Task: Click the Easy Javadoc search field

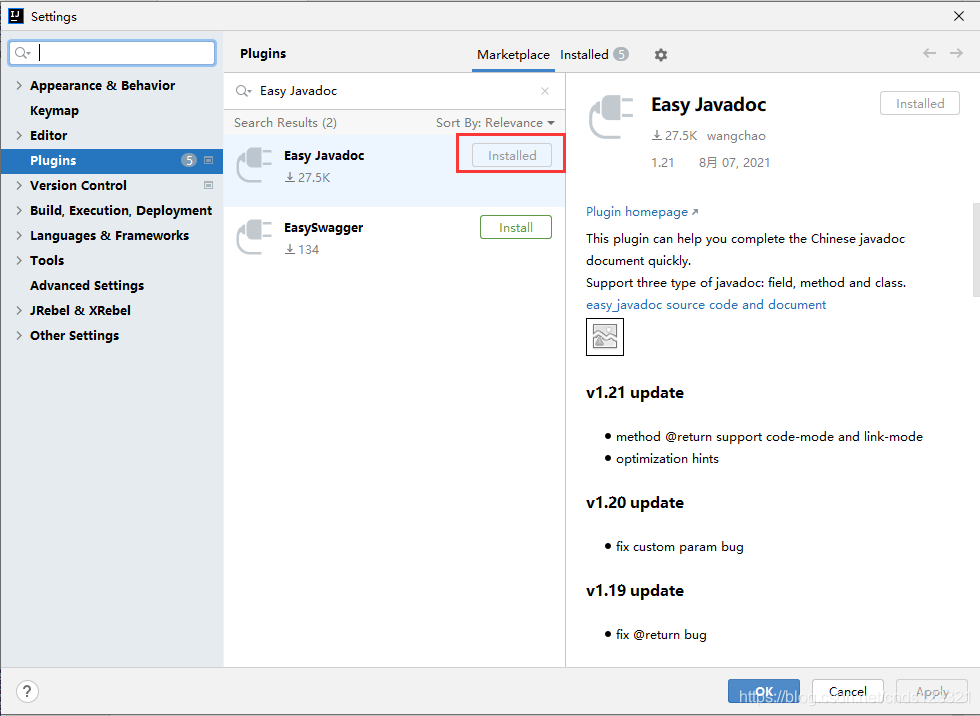Action: tap(394, 91)
